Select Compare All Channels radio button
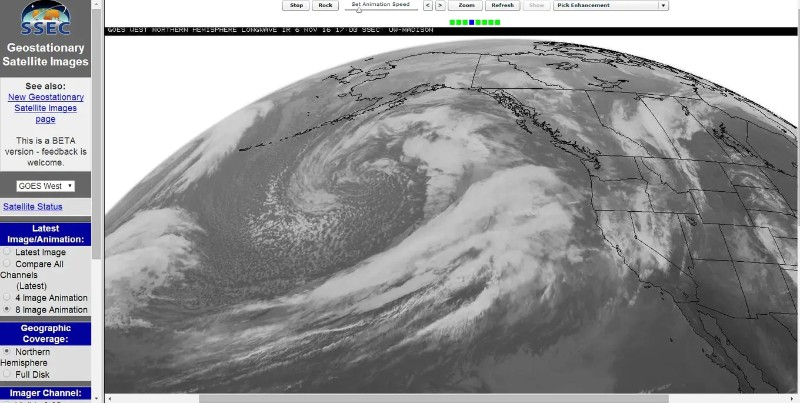 tap(7, 263)
